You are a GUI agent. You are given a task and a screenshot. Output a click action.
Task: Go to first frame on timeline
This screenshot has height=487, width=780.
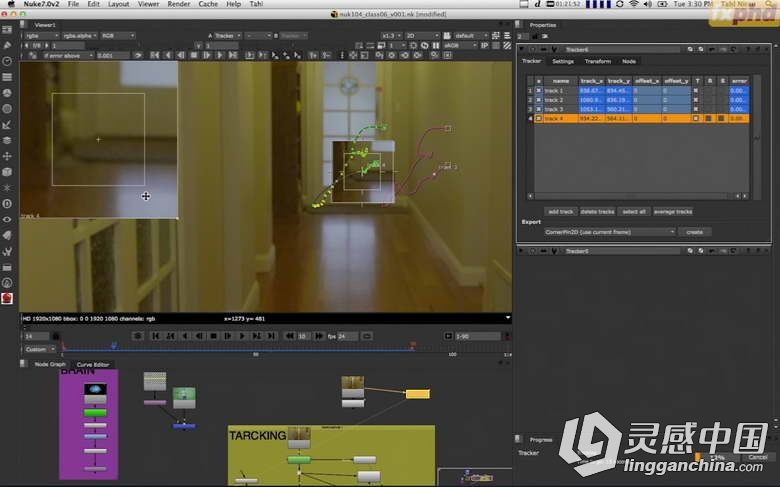(x=155, y=336)
